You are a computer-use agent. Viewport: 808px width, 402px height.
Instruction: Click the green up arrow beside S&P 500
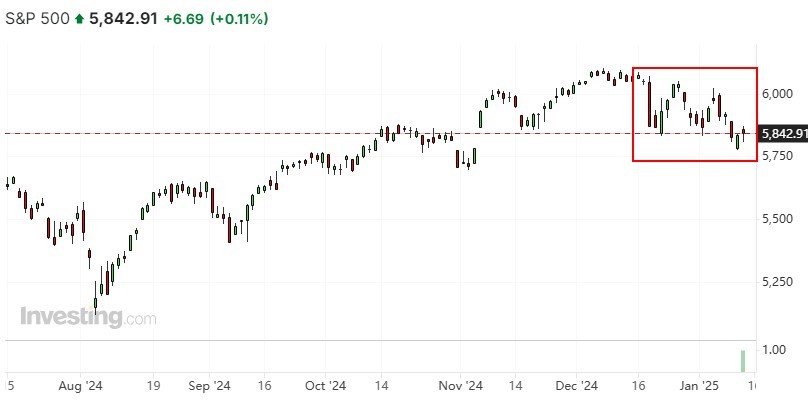click(x=80, y=19)
